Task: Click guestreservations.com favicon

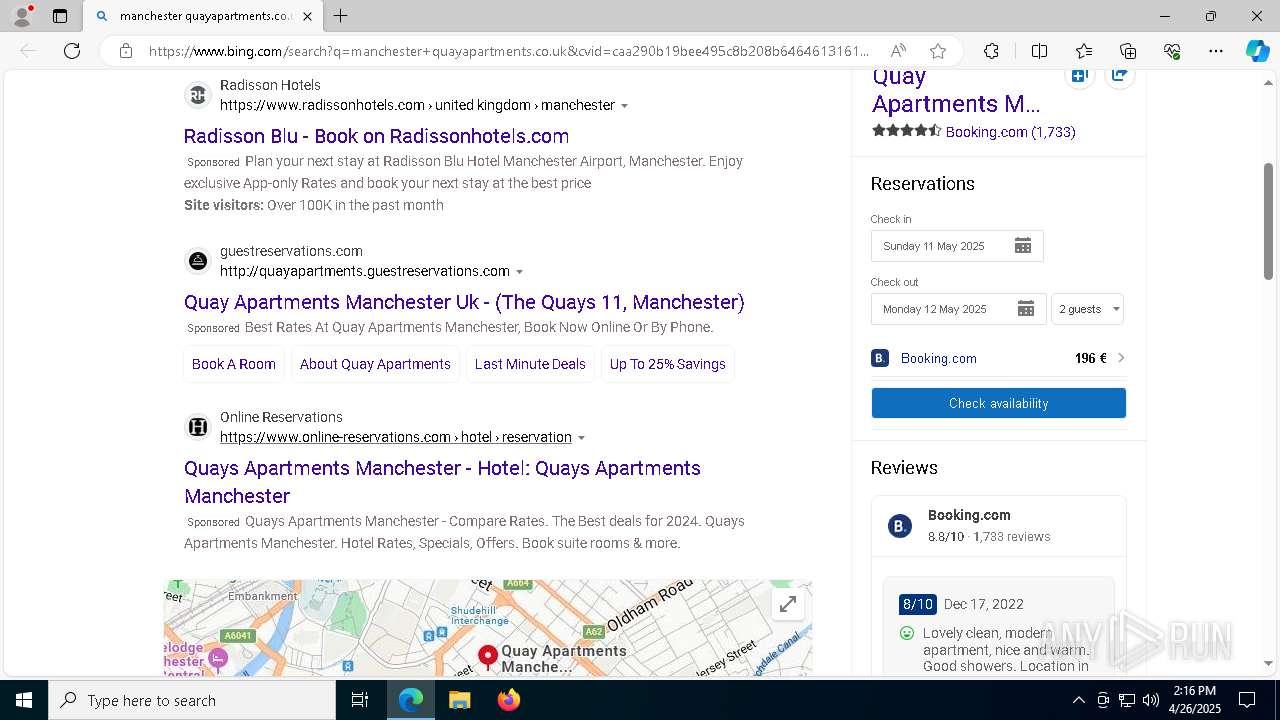Action: coord(198,261)
